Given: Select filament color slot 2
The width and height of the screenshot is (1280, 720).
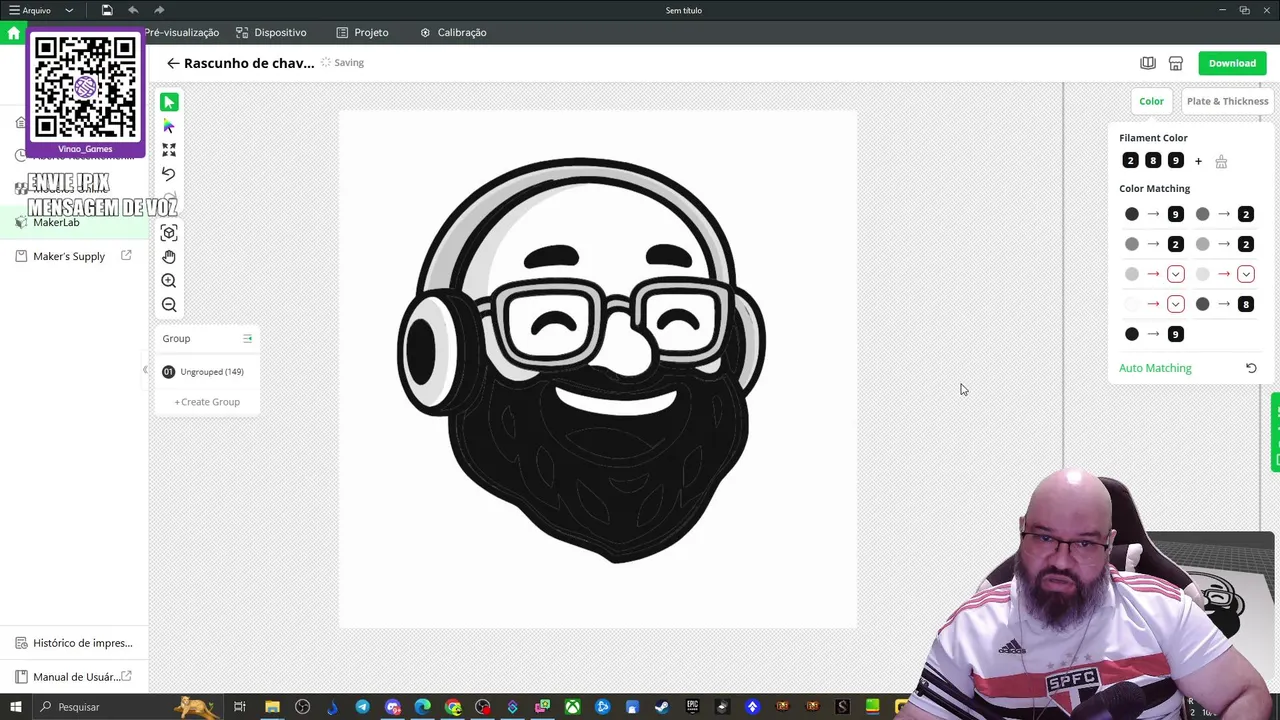Looking at the screenshot, I should (1130, 161).
